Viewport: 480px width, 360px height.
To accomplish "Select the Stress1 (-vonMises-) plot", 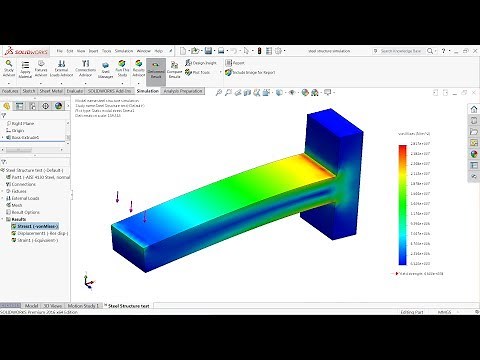I will pyautogui.click(x=35, y=226).
